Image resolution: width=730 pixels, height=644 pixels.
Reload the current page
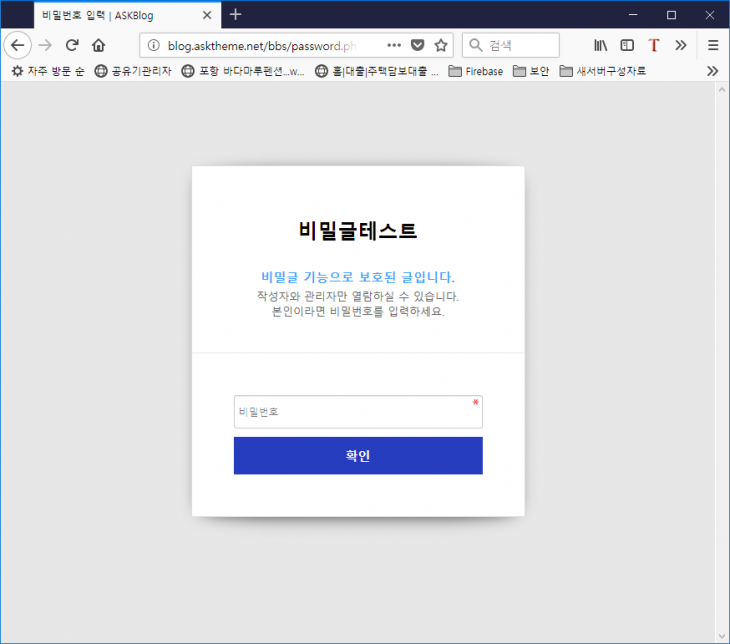click(x=72, y=45)
